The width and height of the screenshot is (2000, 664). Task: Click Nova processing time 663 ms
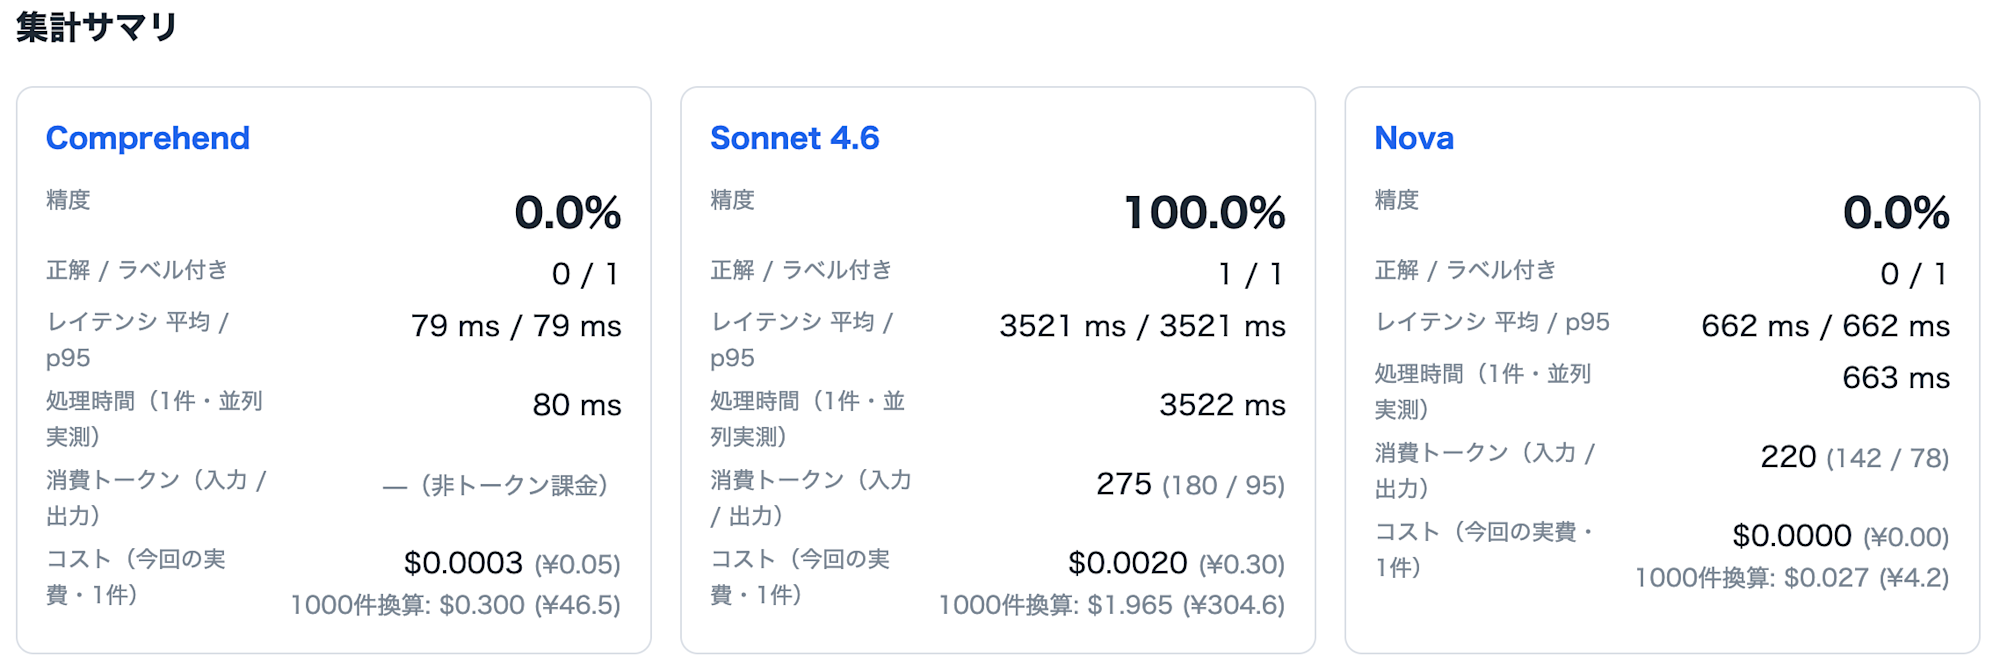click(1896, 378)
